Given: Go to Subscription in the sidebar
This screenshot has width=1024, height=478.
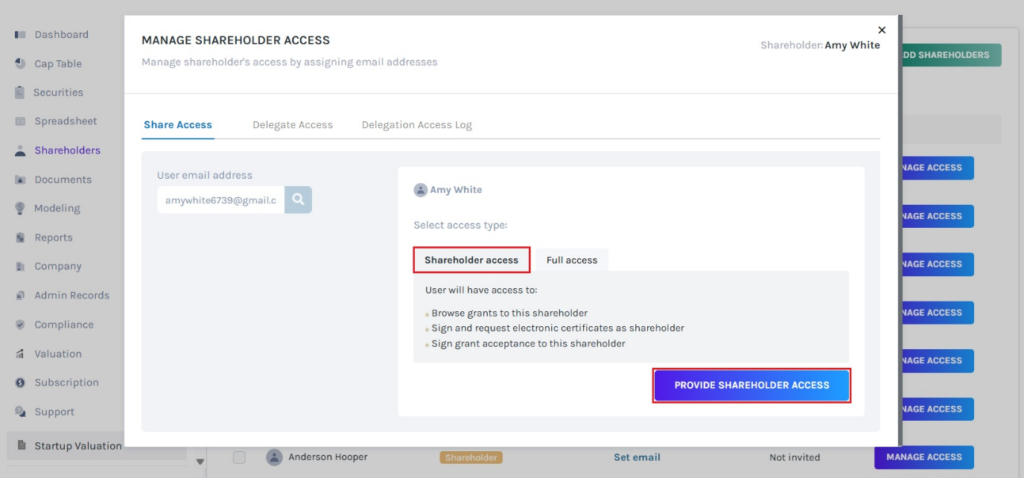Looking at the screenshot, I should pos(67,383).
